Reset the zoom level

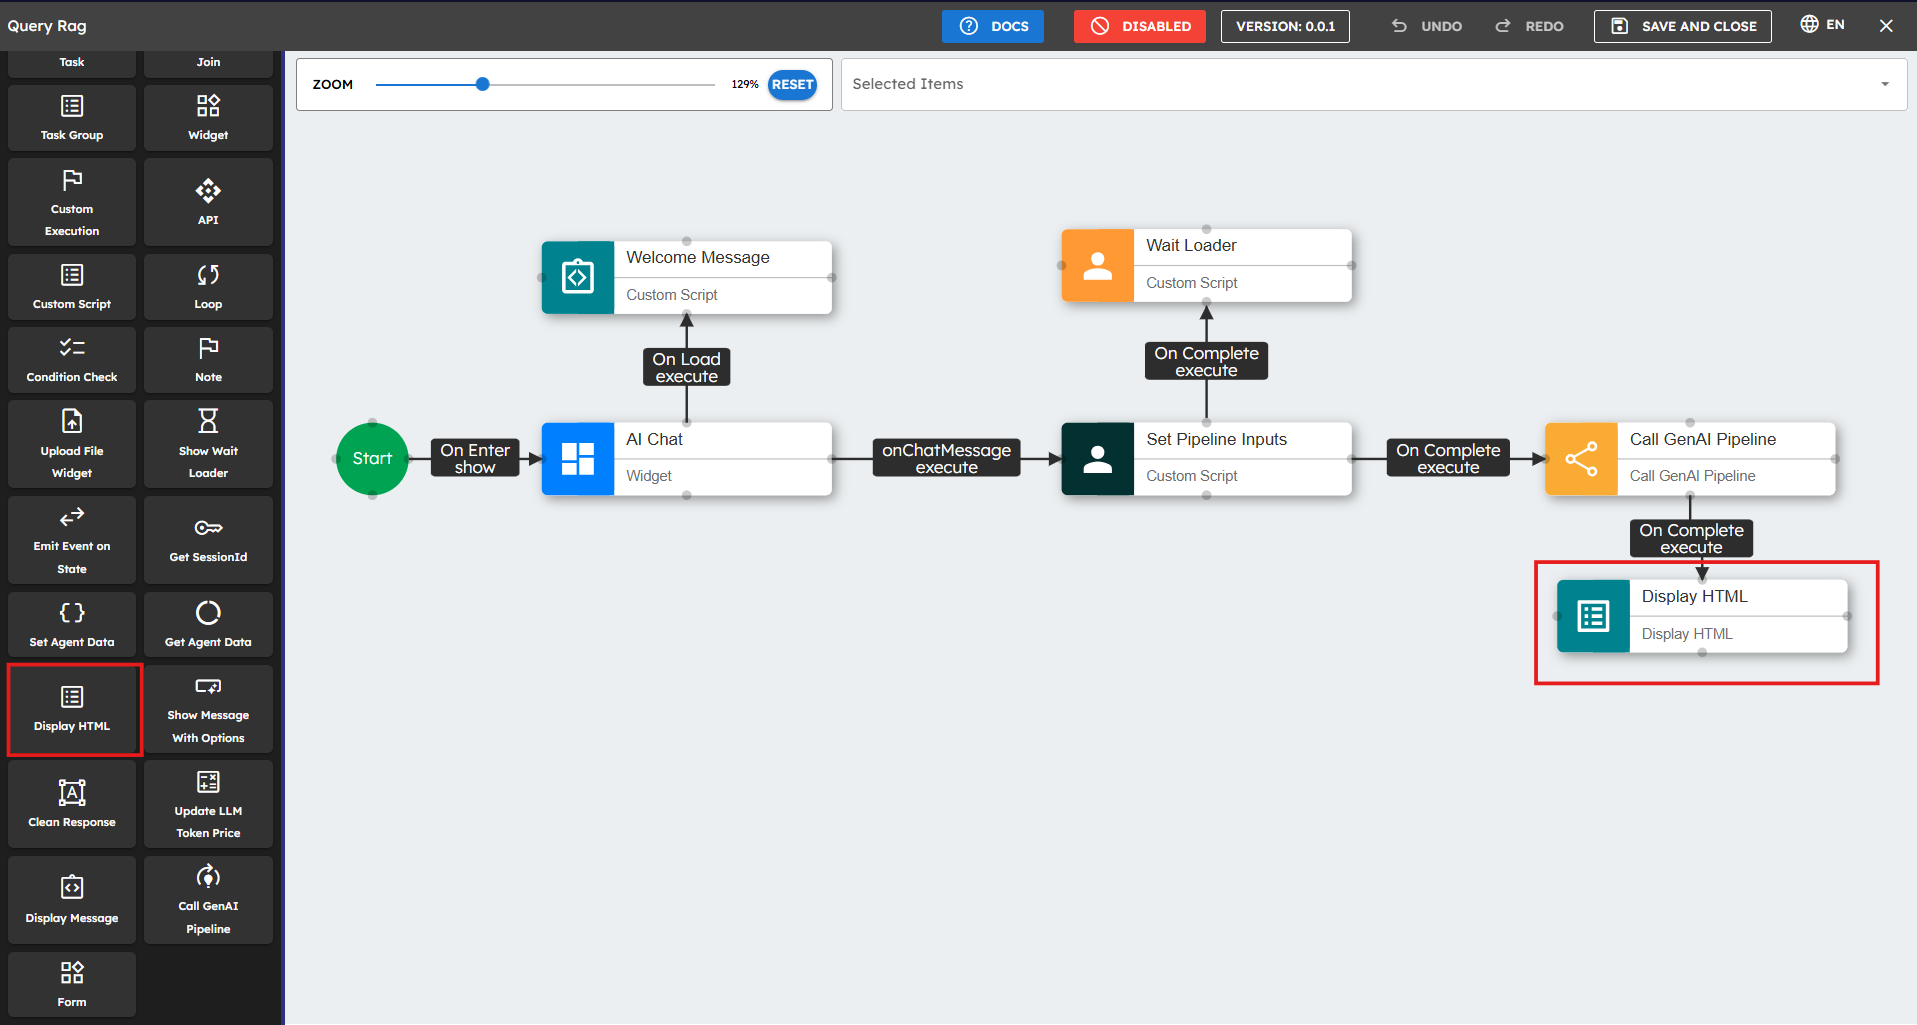(x=792, y=85)
